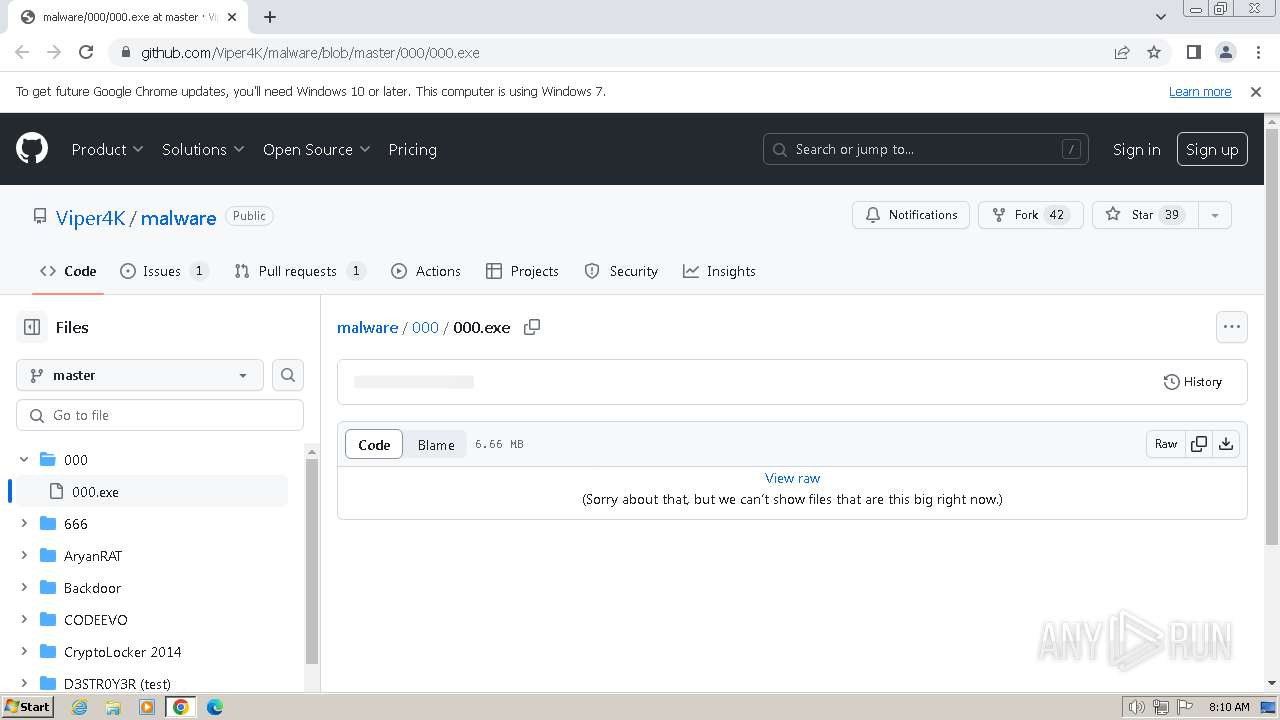The image size is (1280, 720).
Task: Expand the 666 folder
Action: [x=25, y=523]
